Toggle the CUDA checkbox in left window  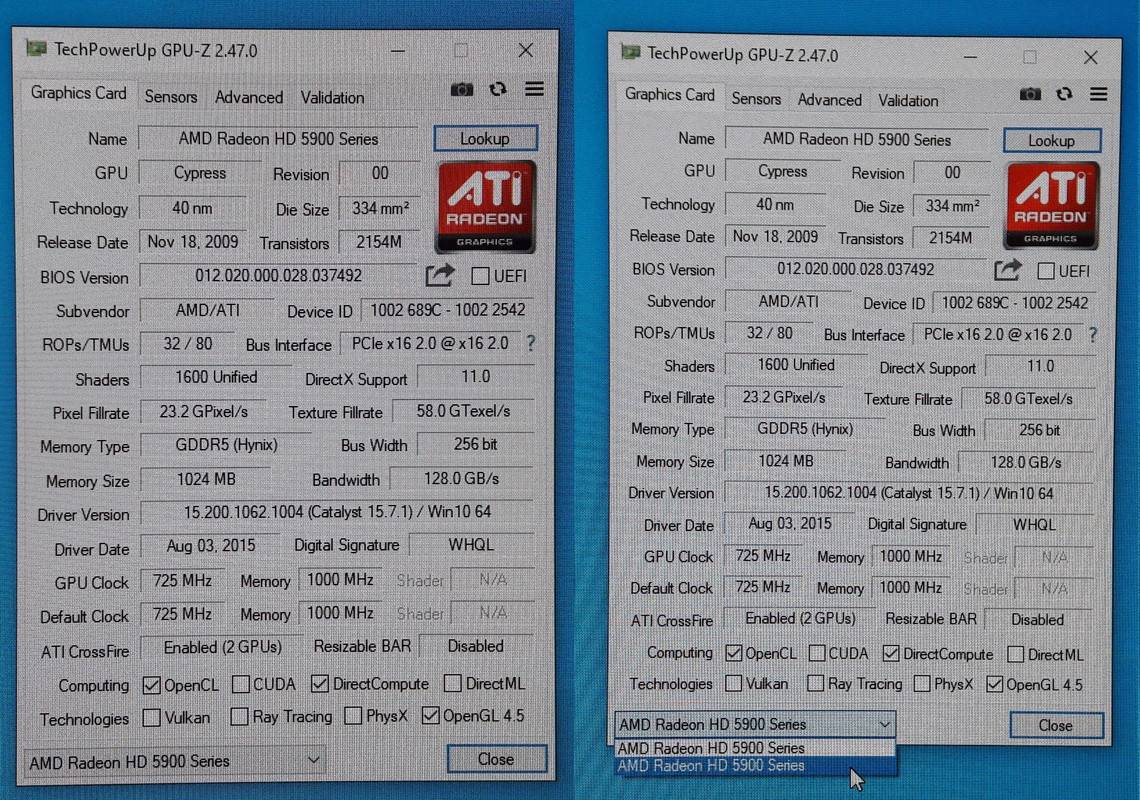point(241,684)
